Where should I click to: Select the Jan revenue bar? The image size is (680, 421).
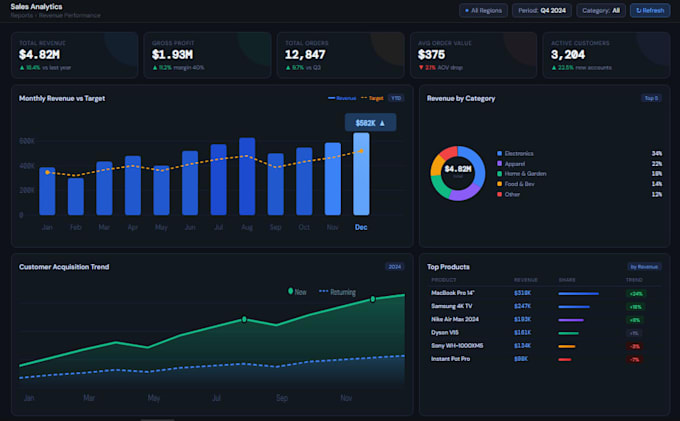(x=47, y=191)
